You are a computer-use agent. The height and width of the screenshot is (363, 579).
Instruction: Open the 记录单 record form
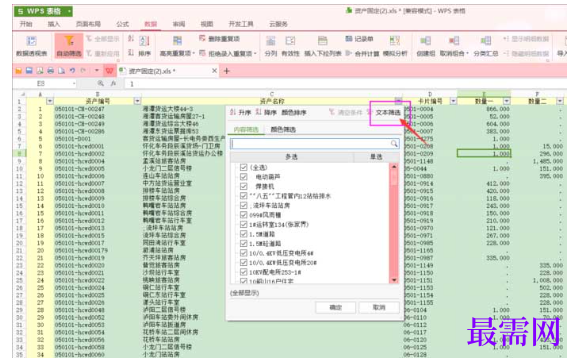[359, 39]
